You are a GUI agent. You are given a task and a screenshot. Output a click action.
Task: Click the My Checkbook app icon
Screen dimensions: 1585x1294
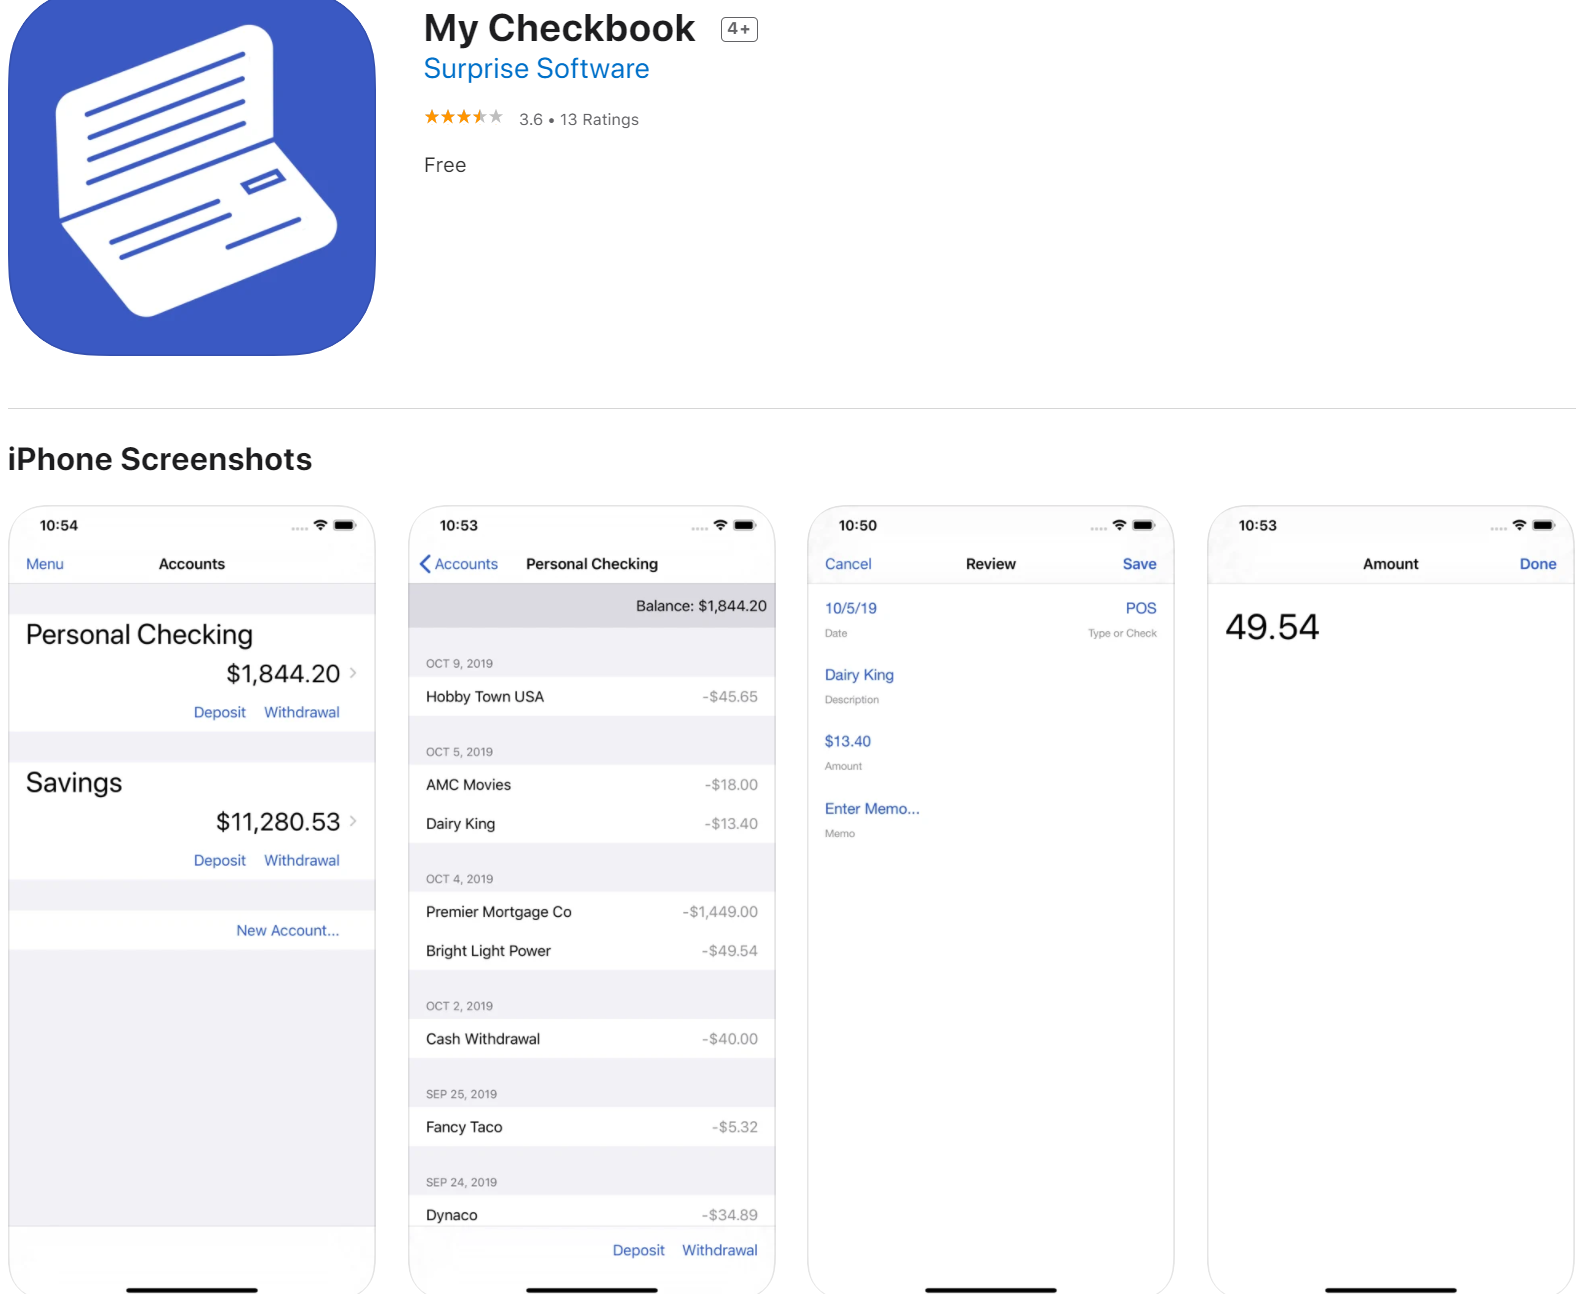pyautogui.click(x=192, y=176)
